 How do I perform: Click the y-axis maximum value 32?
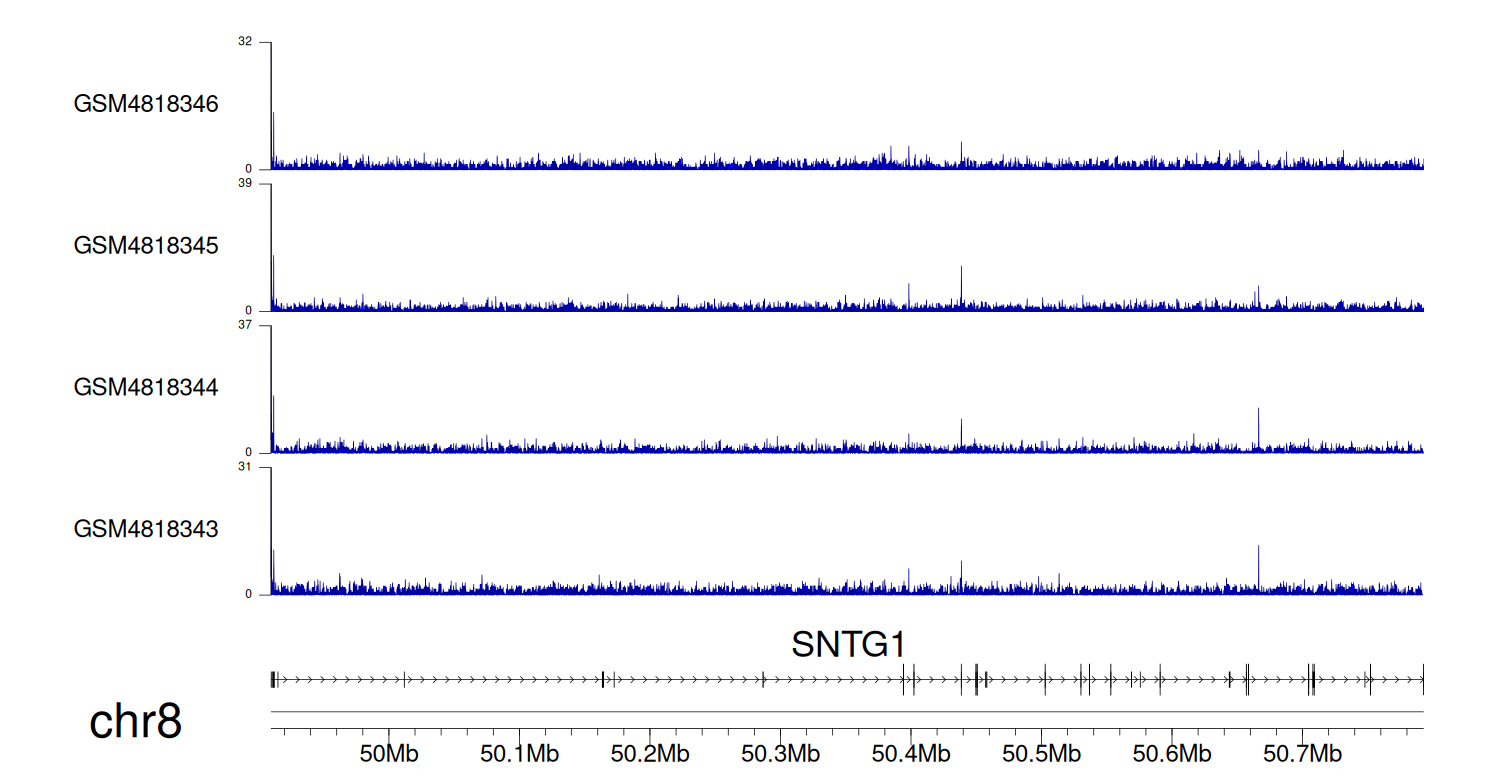point(245,42)
